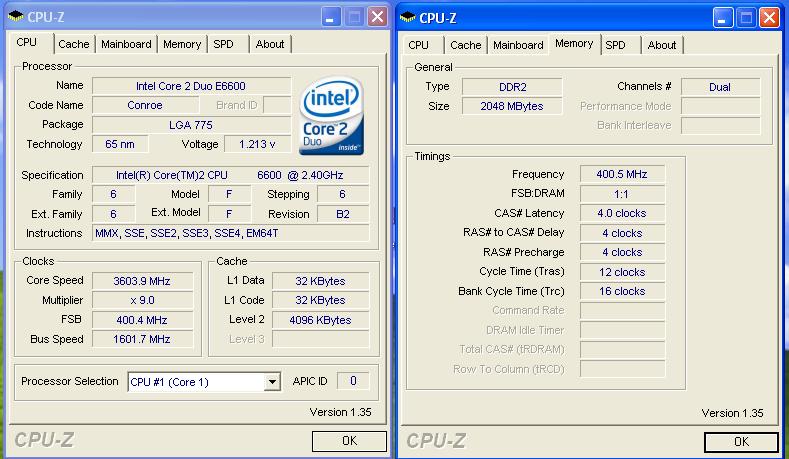Click the RAS# Precharge value 4 clocks
789x459 pixels.
pyautogui.click(x=622, y=252)
